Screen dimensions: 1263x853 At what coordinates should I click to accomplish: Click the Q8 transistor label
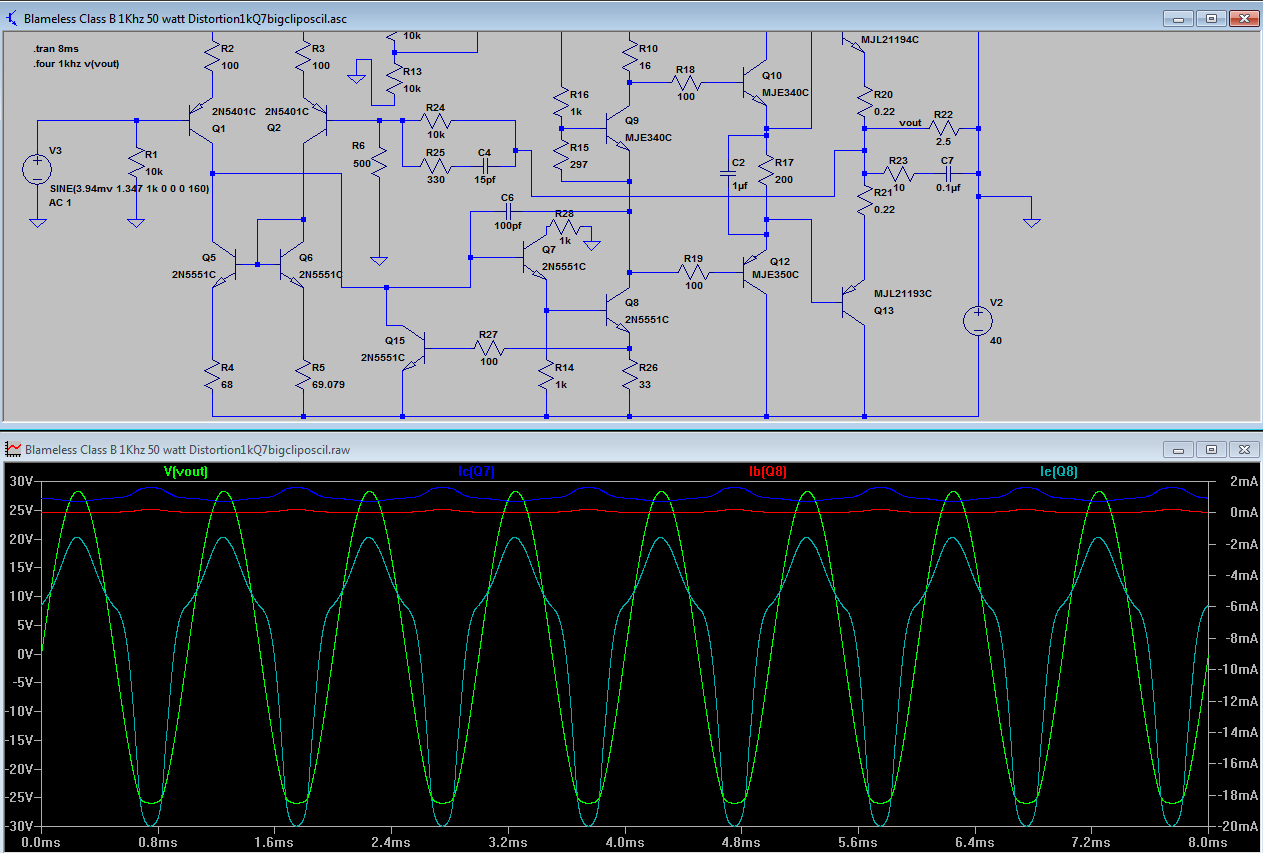pos(631,302)
